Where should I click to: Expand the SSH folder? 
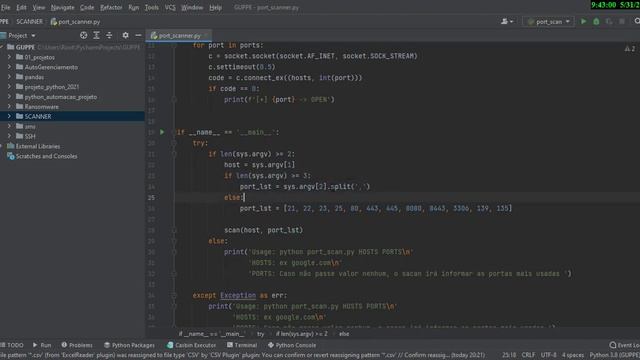point(9,136)
